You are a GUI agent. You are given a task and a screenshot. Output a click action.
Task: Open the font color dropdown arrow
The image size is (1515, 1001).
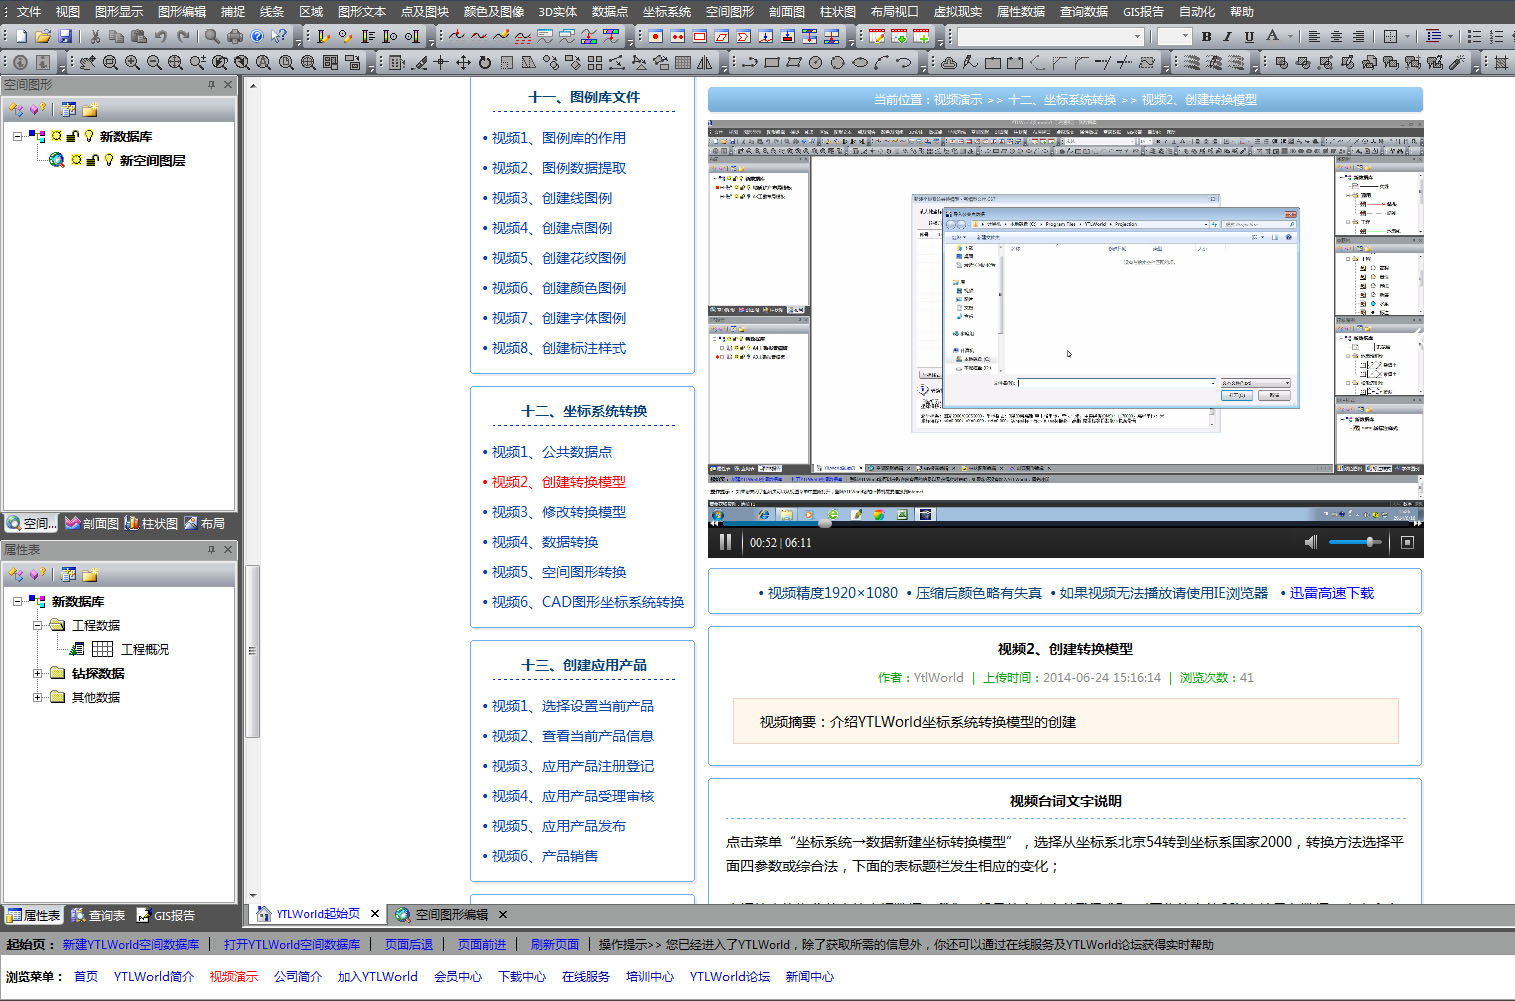click(1290, 36)
